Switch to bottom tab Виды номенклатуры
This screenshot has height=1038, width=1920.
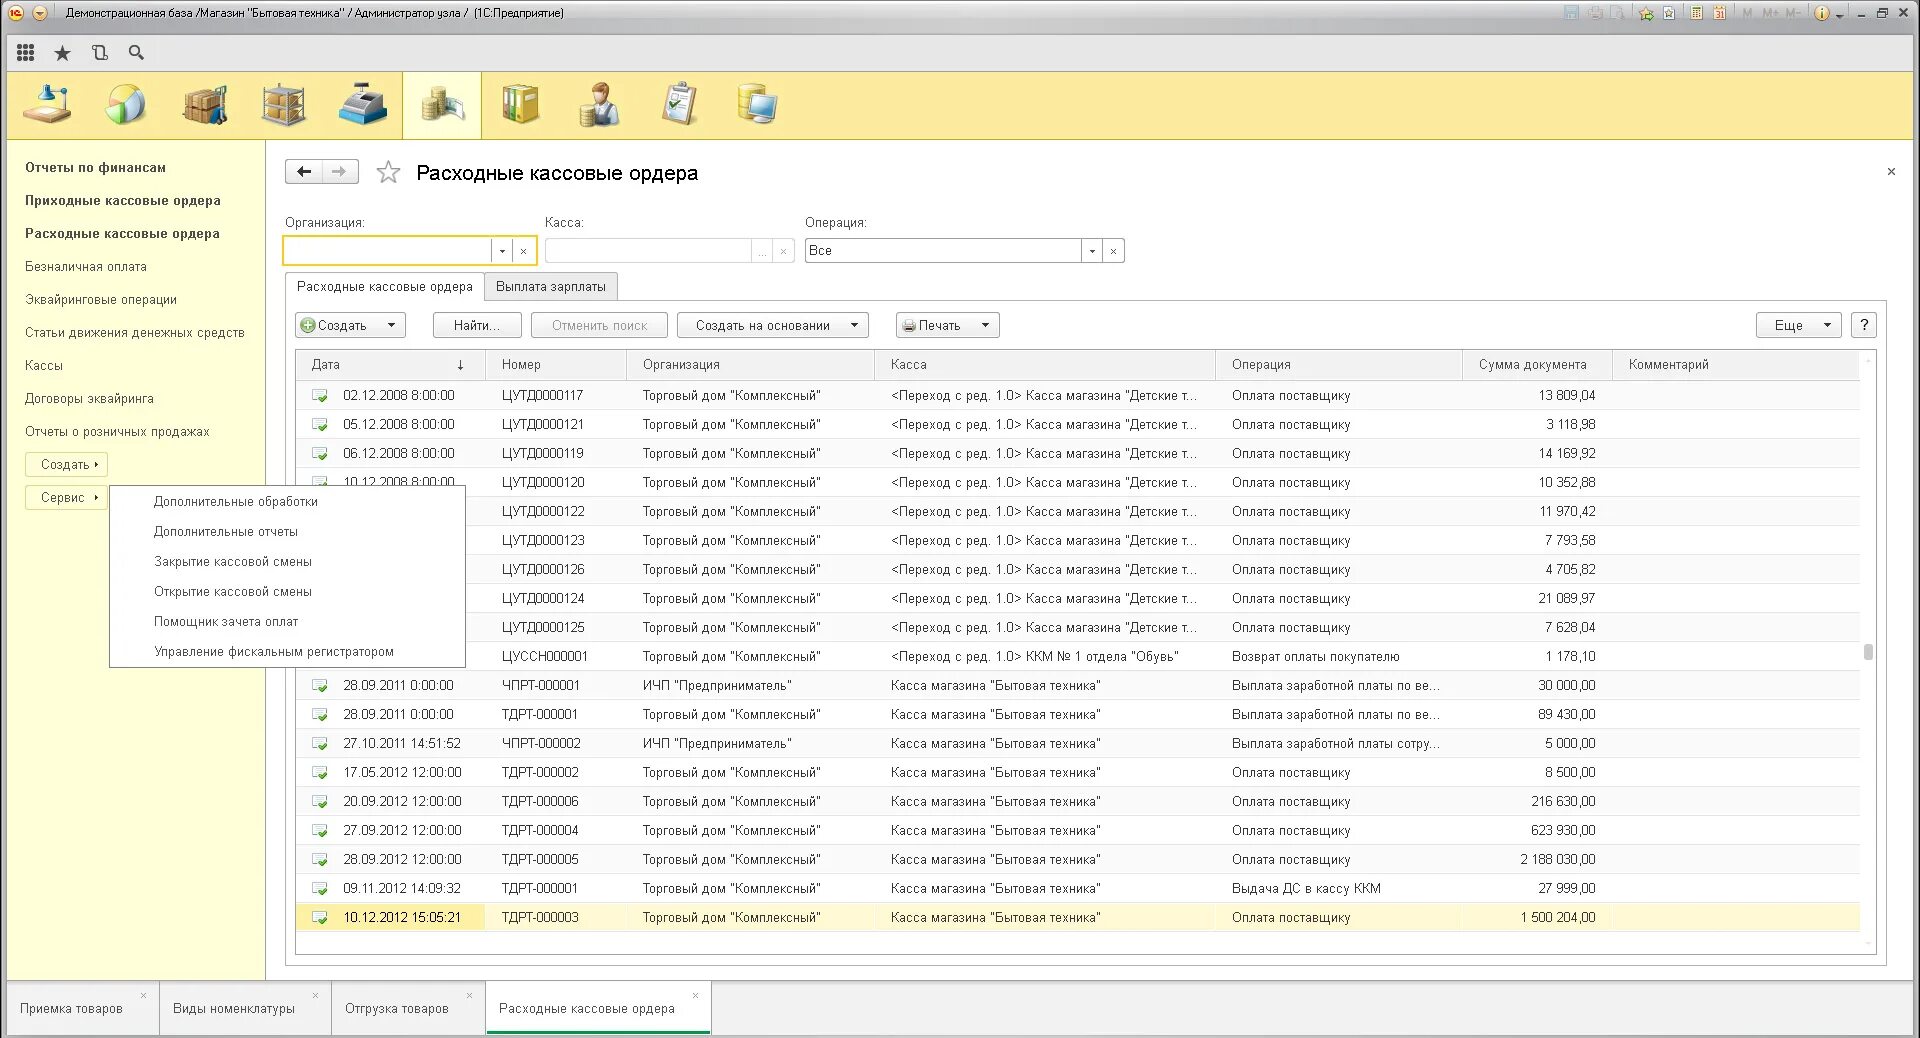tap(234, 1009)
